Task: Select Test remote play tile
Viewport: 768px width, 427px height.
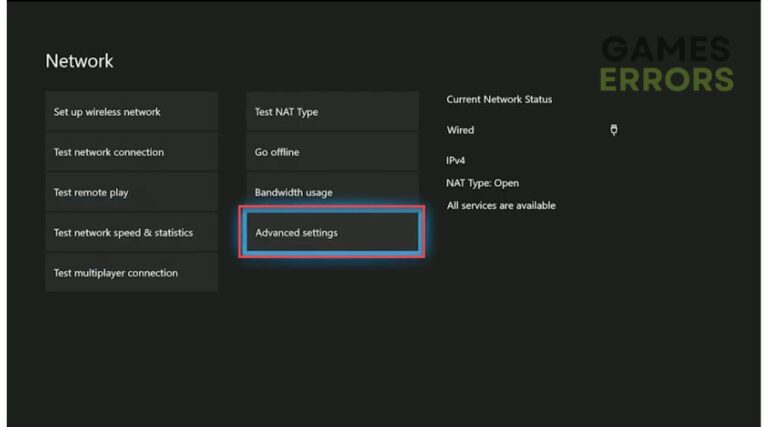Action: click(131, 192)
